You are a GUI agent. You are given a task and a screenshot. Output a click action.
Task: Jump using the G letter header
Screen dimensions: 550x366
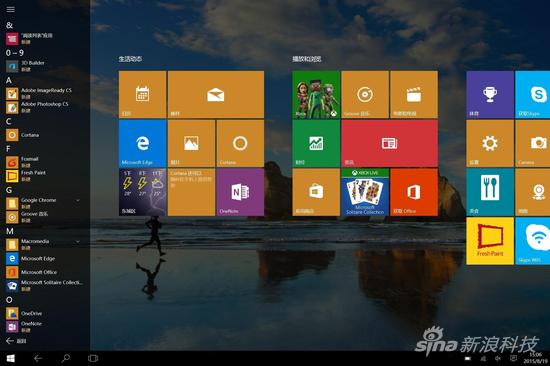tap(9, 190)
